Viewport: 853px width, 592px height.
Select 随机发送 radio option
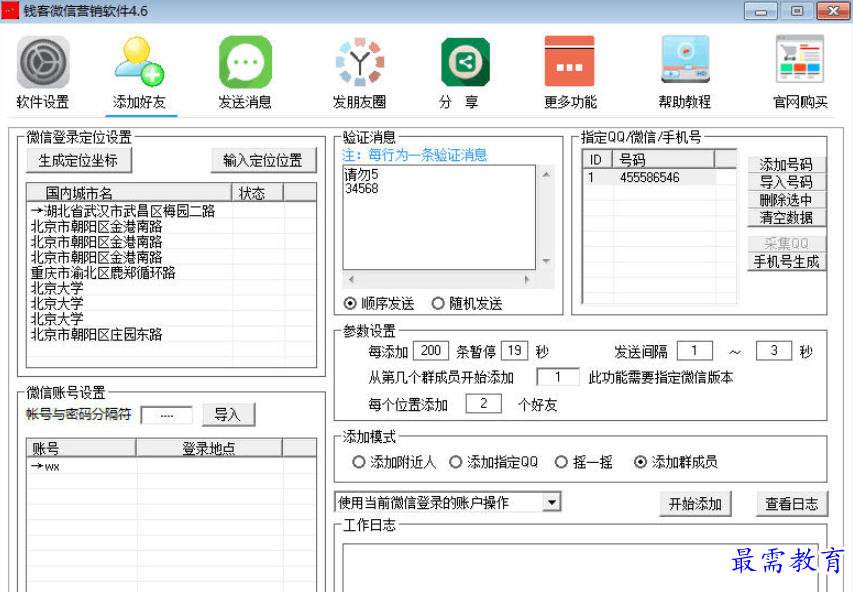[x=467, y=304]
